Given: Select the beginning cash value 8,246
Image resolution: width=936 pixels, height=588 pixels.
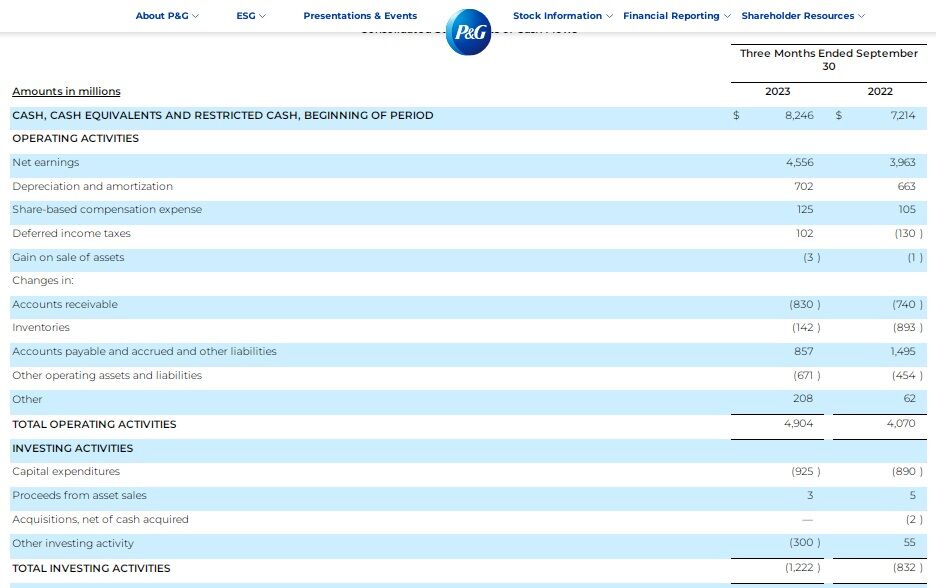Looking at the screenshot, I should (799, 115).
